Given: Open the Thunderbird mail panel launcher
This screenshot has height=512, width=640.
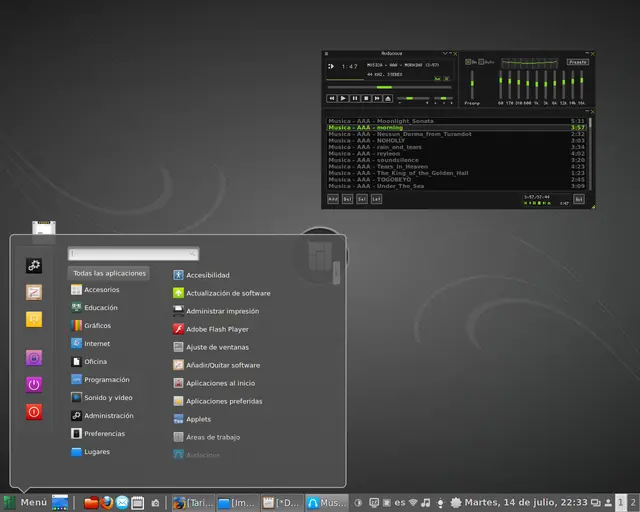Looking at the screenshot, I should [x=122, y=503].
